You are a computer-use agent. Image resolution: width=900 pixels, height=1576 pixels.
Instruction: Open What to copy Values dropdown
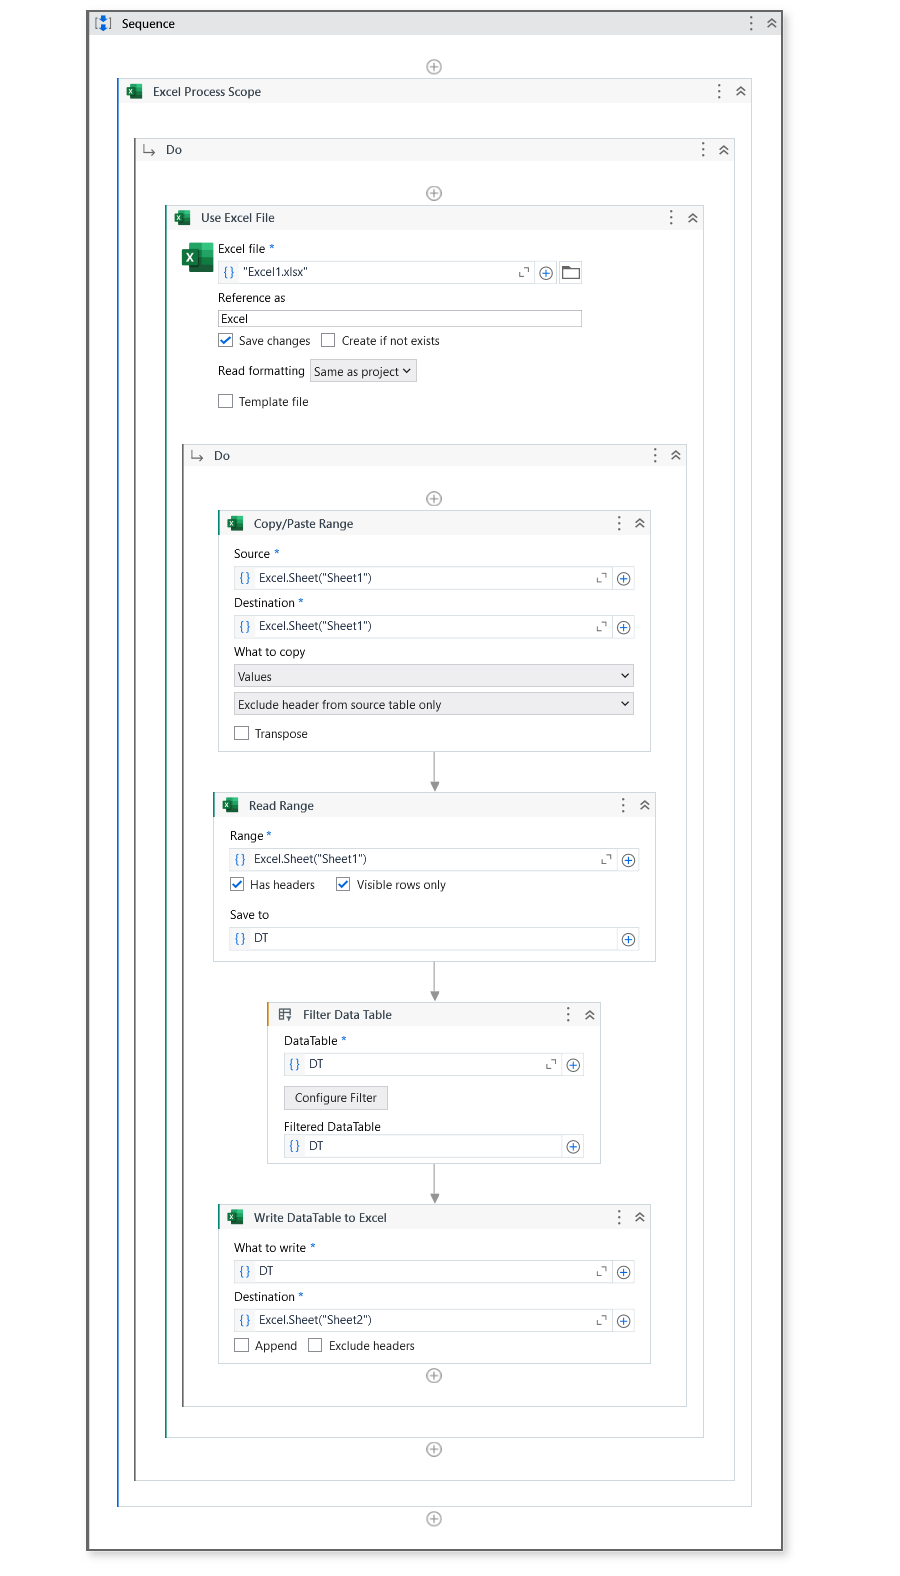pyautogui.click(x=434, y=676)
